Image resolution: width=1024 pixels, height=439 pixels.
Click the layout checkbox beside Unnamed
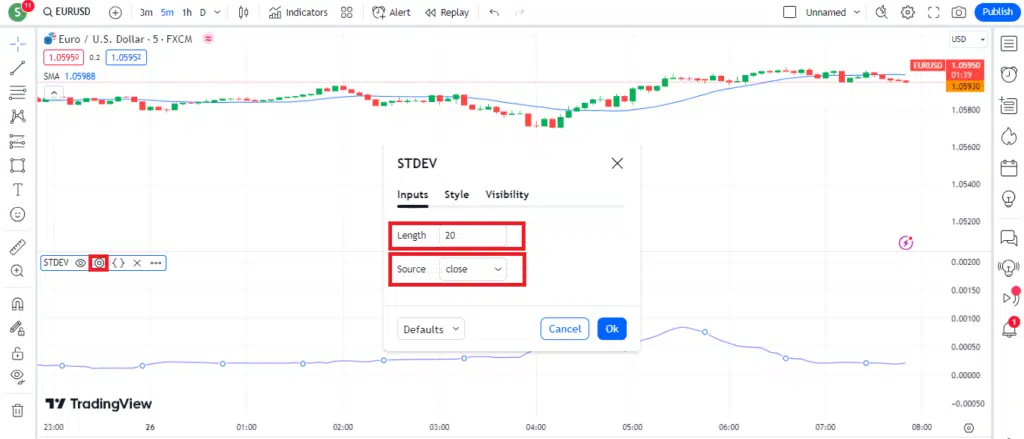(790, 12)
